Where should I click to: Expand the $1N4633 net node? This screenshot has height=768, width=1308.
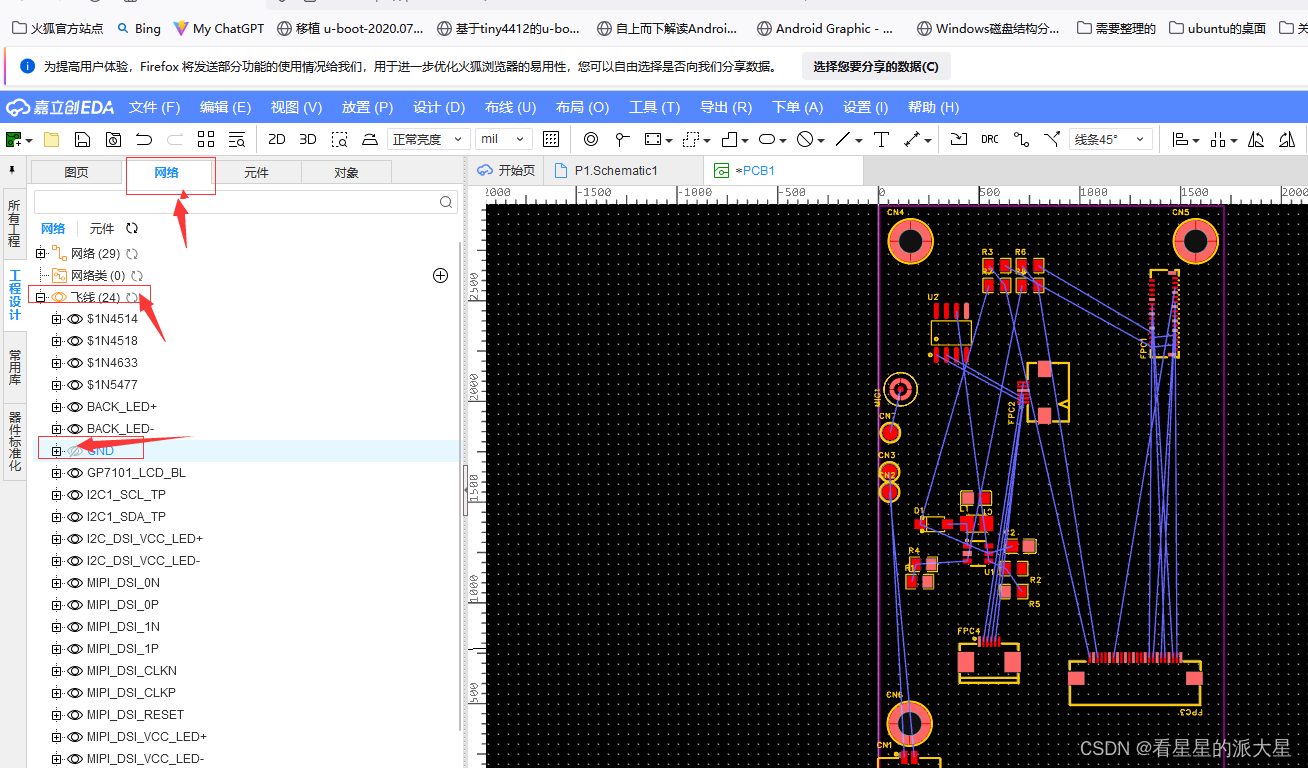tap(57, 363)
